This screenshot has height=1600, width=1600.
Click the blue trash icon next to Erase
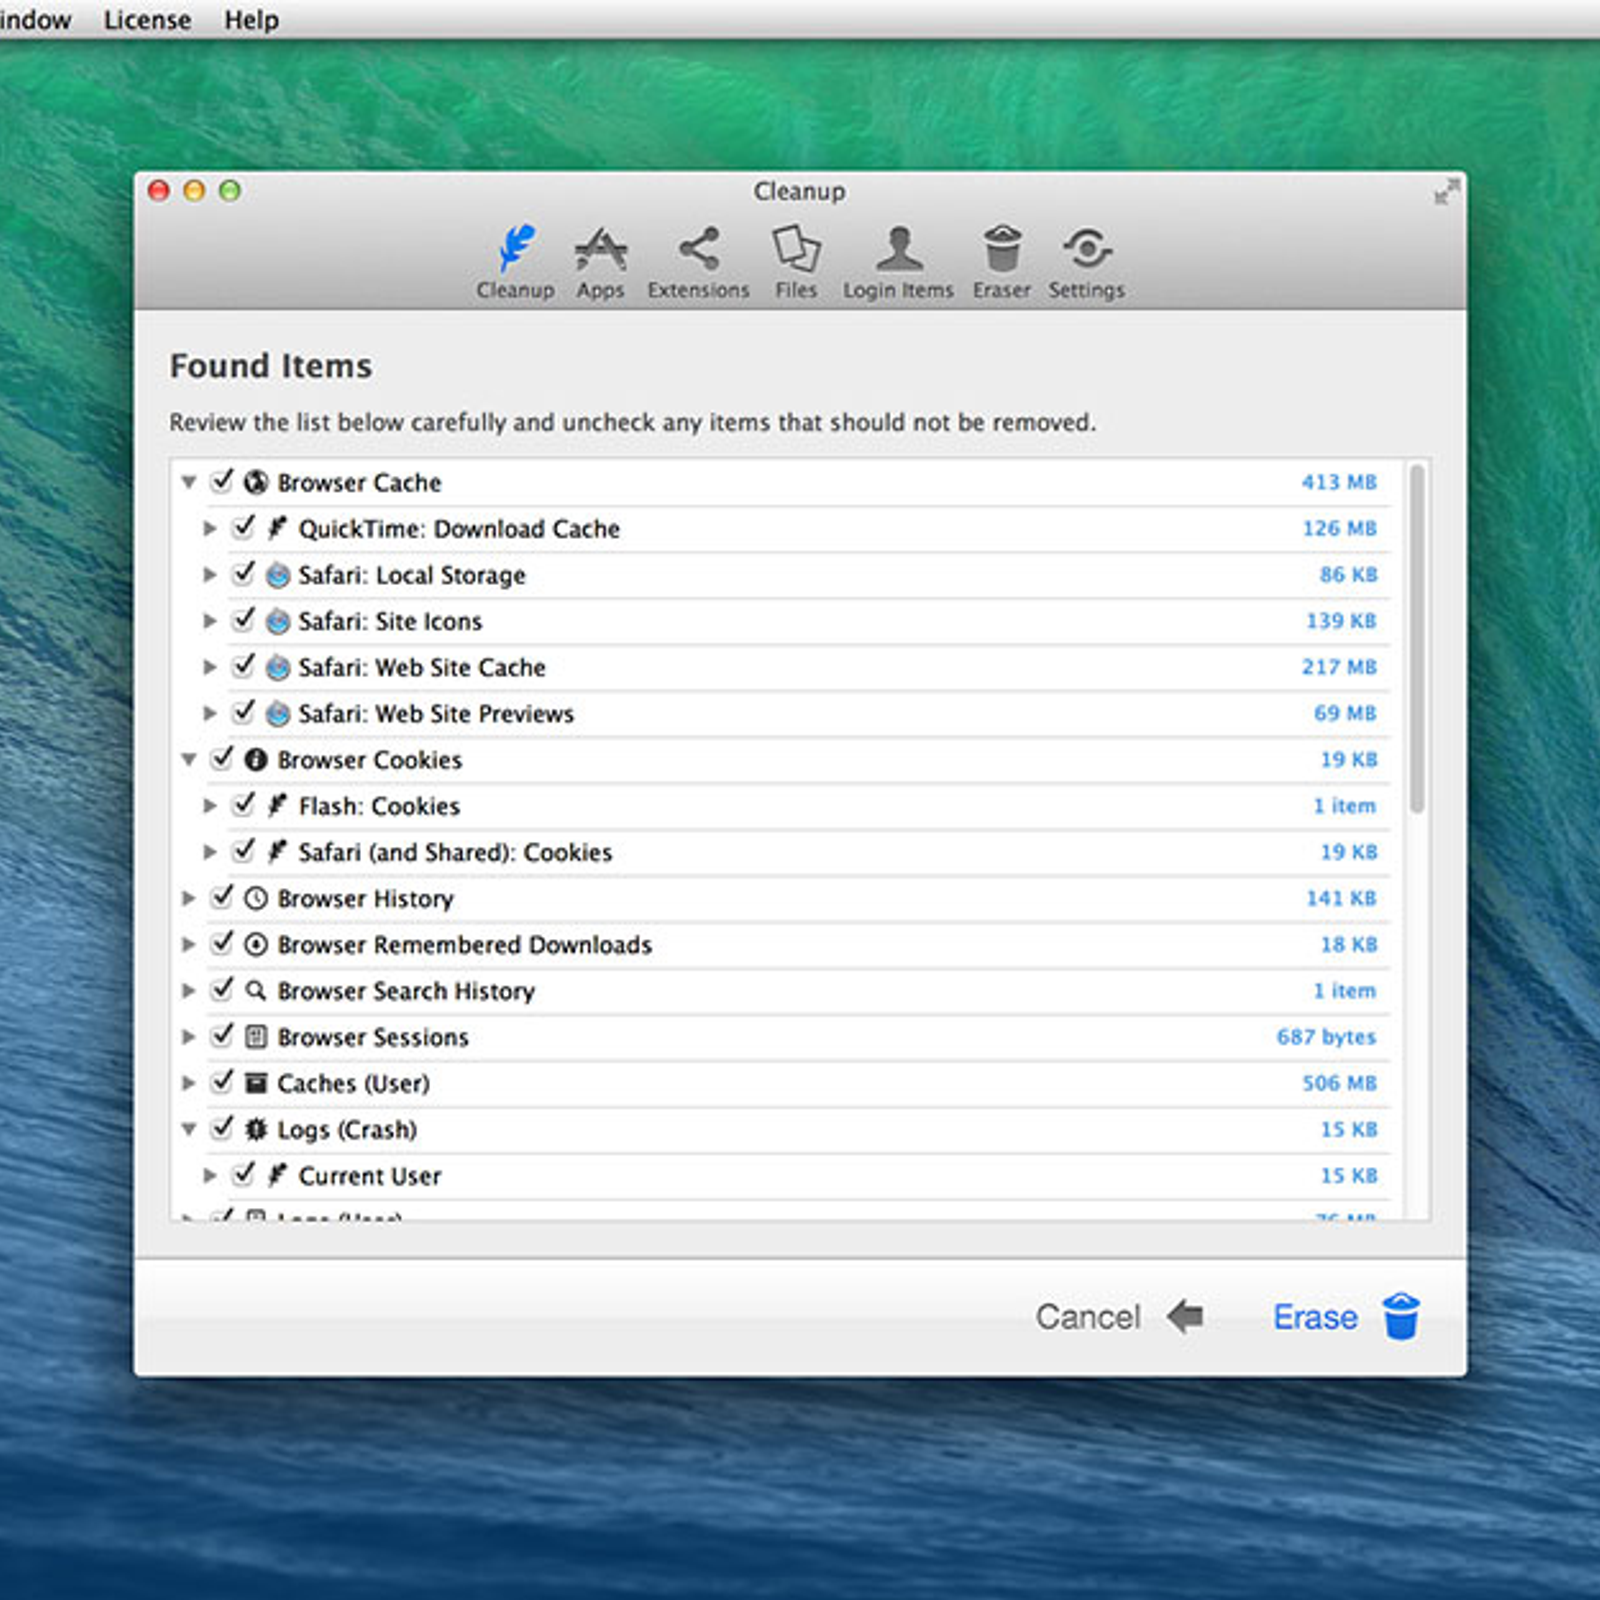[1401, 1316]
